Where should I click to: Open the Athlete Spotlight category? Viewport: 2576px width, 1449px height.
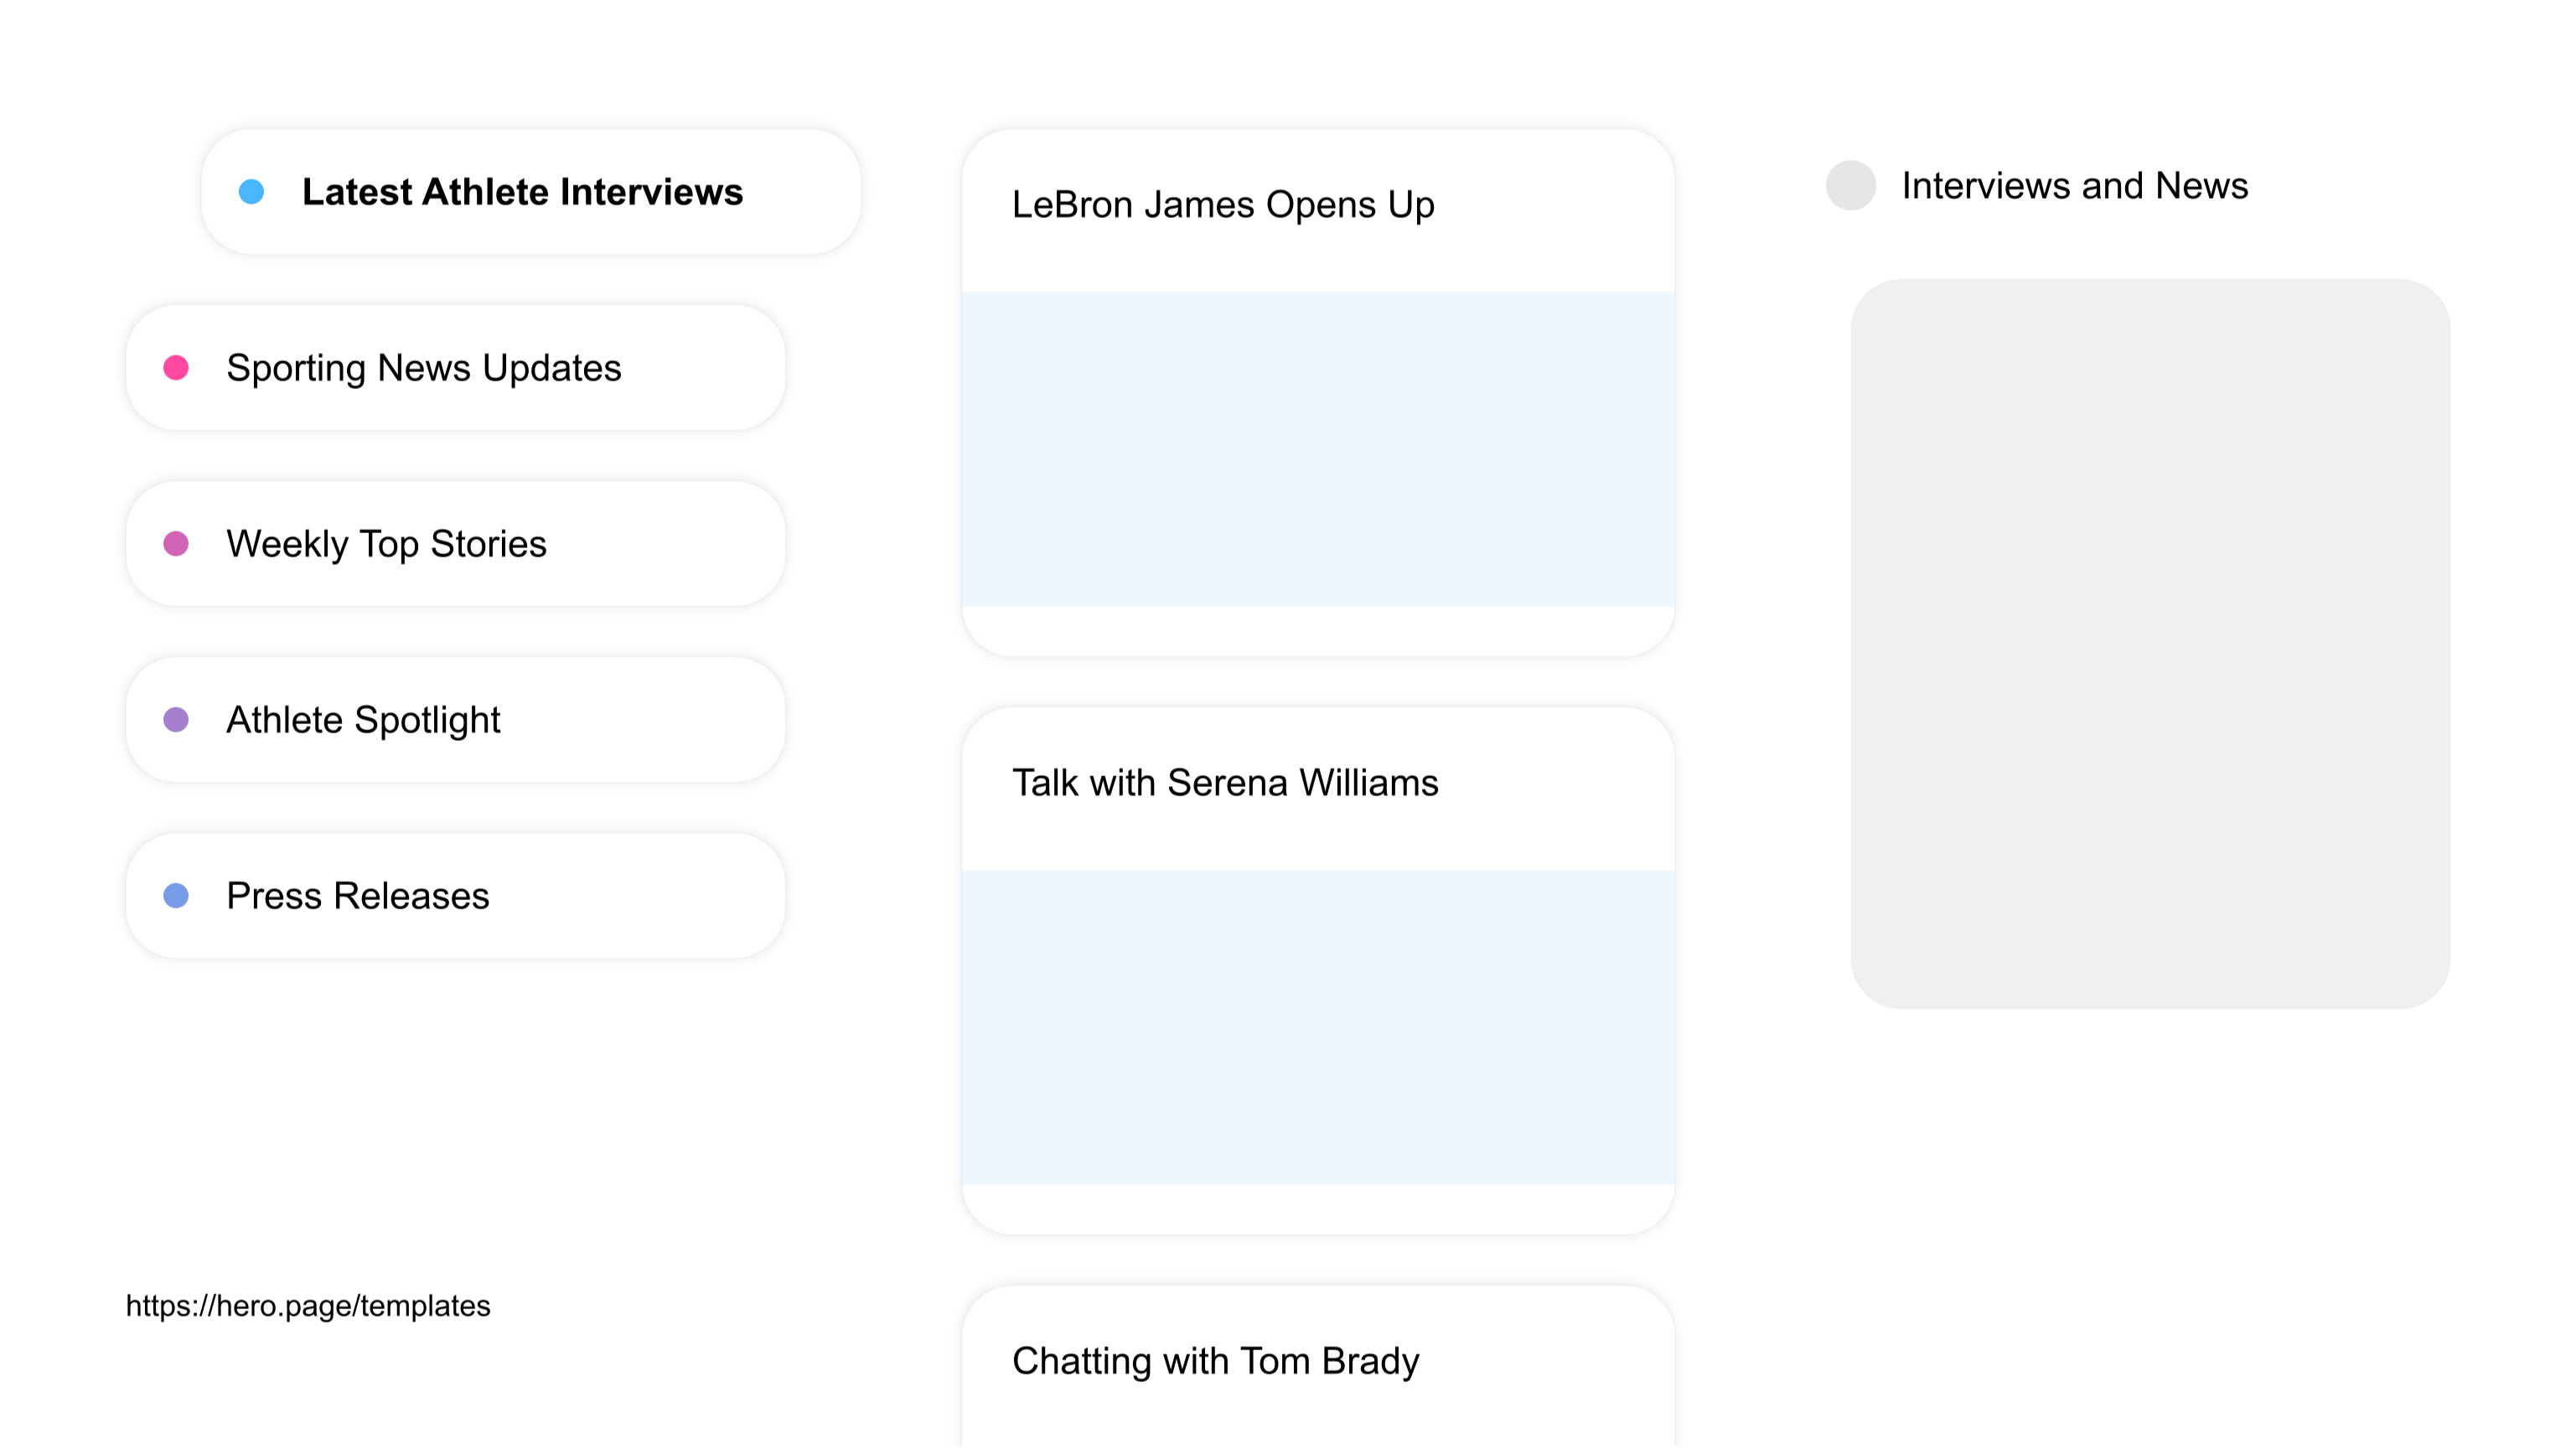click(x=455, y=719)
